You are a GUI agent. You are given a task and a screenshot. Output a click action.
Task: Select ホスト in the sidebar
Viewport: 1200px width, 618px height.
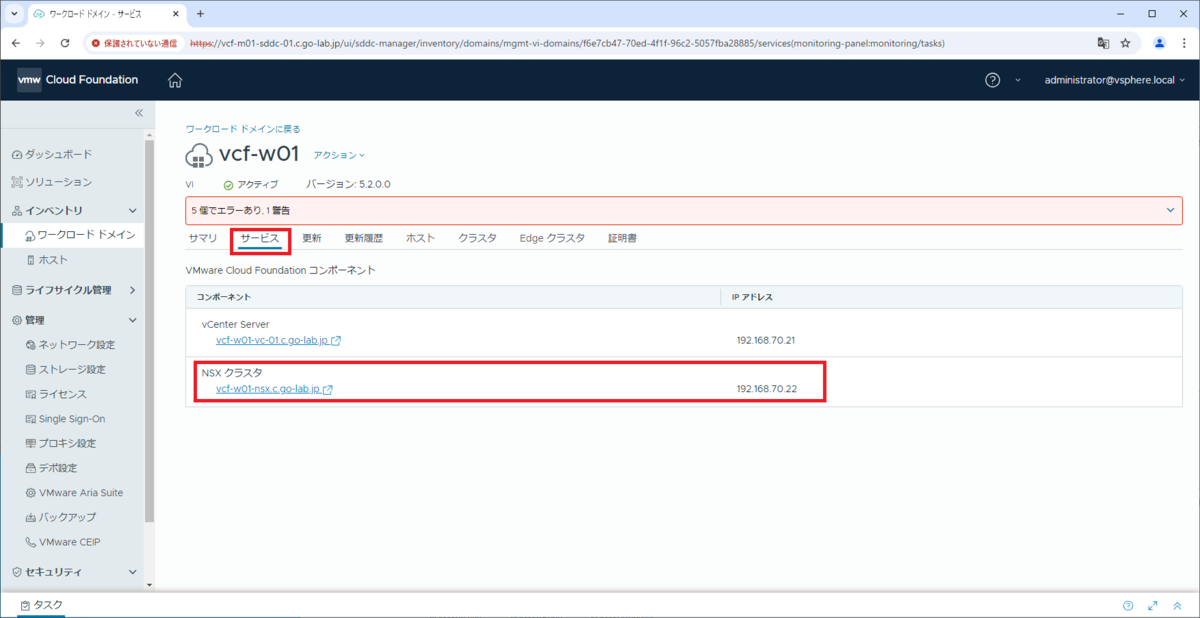pos(47,260)
